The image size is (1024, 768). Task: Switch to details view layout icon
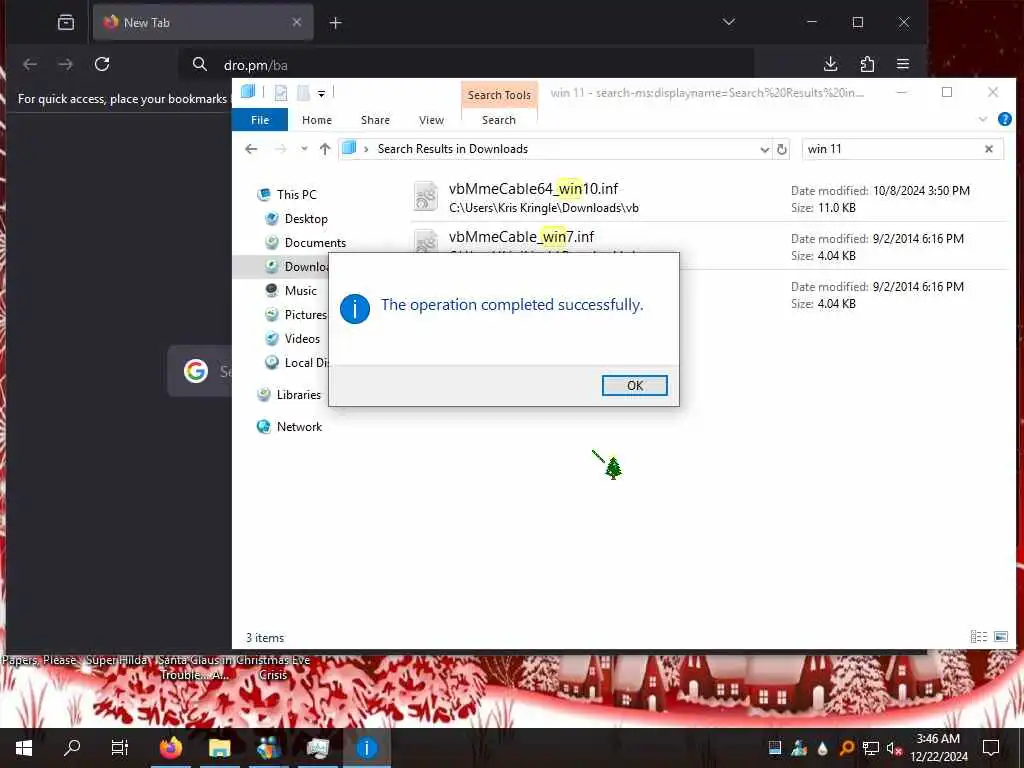click(x=978, y=637)
